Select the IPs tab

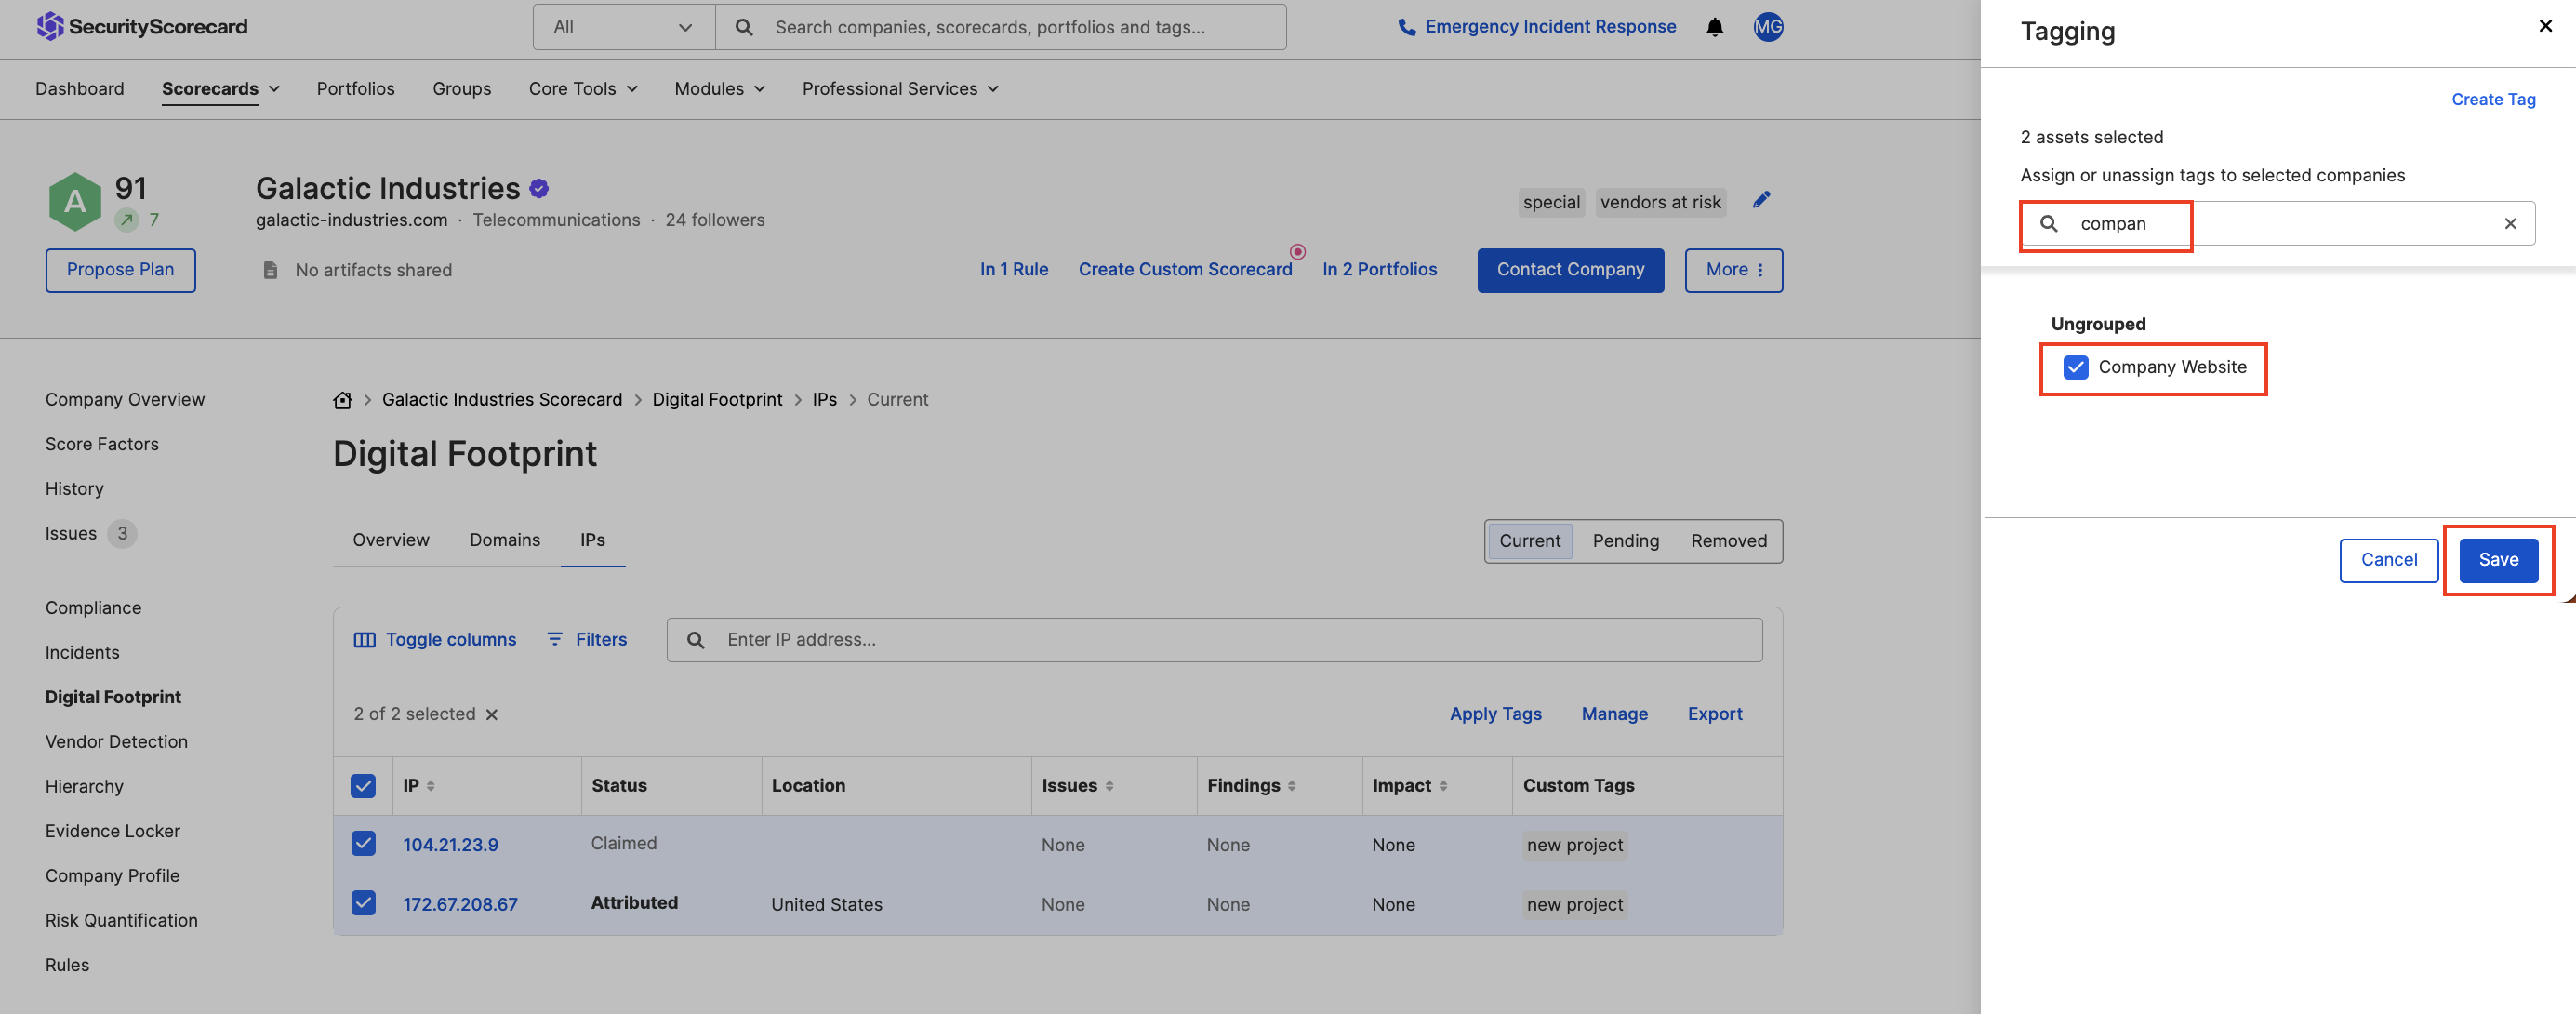click(593, 540)
